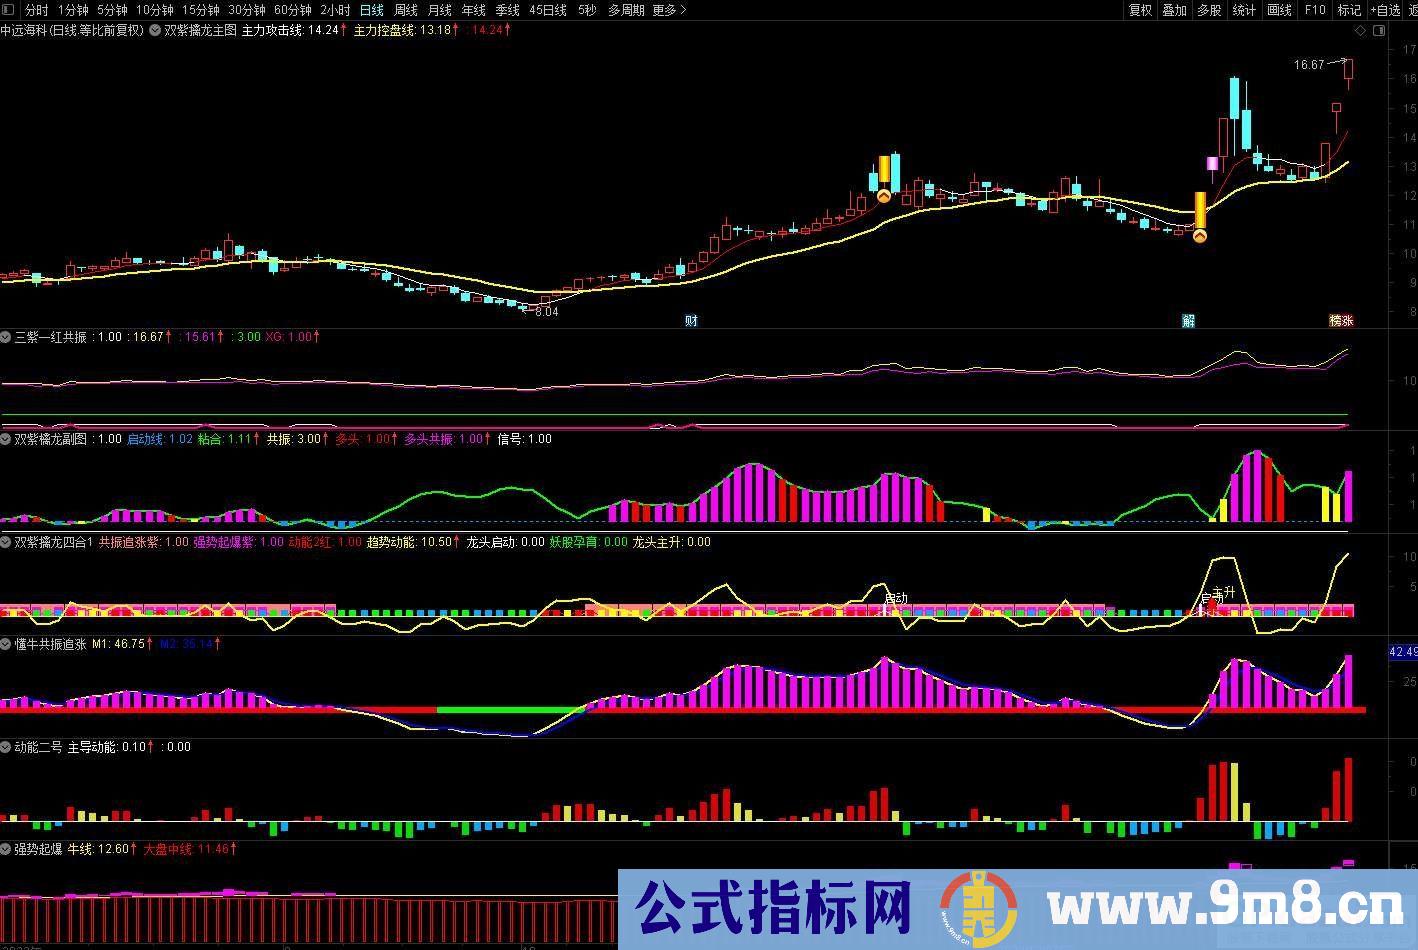Click the diamond icon at chart top right
The height and width of the screenshot is (950, 1418).
[1360, 31]
